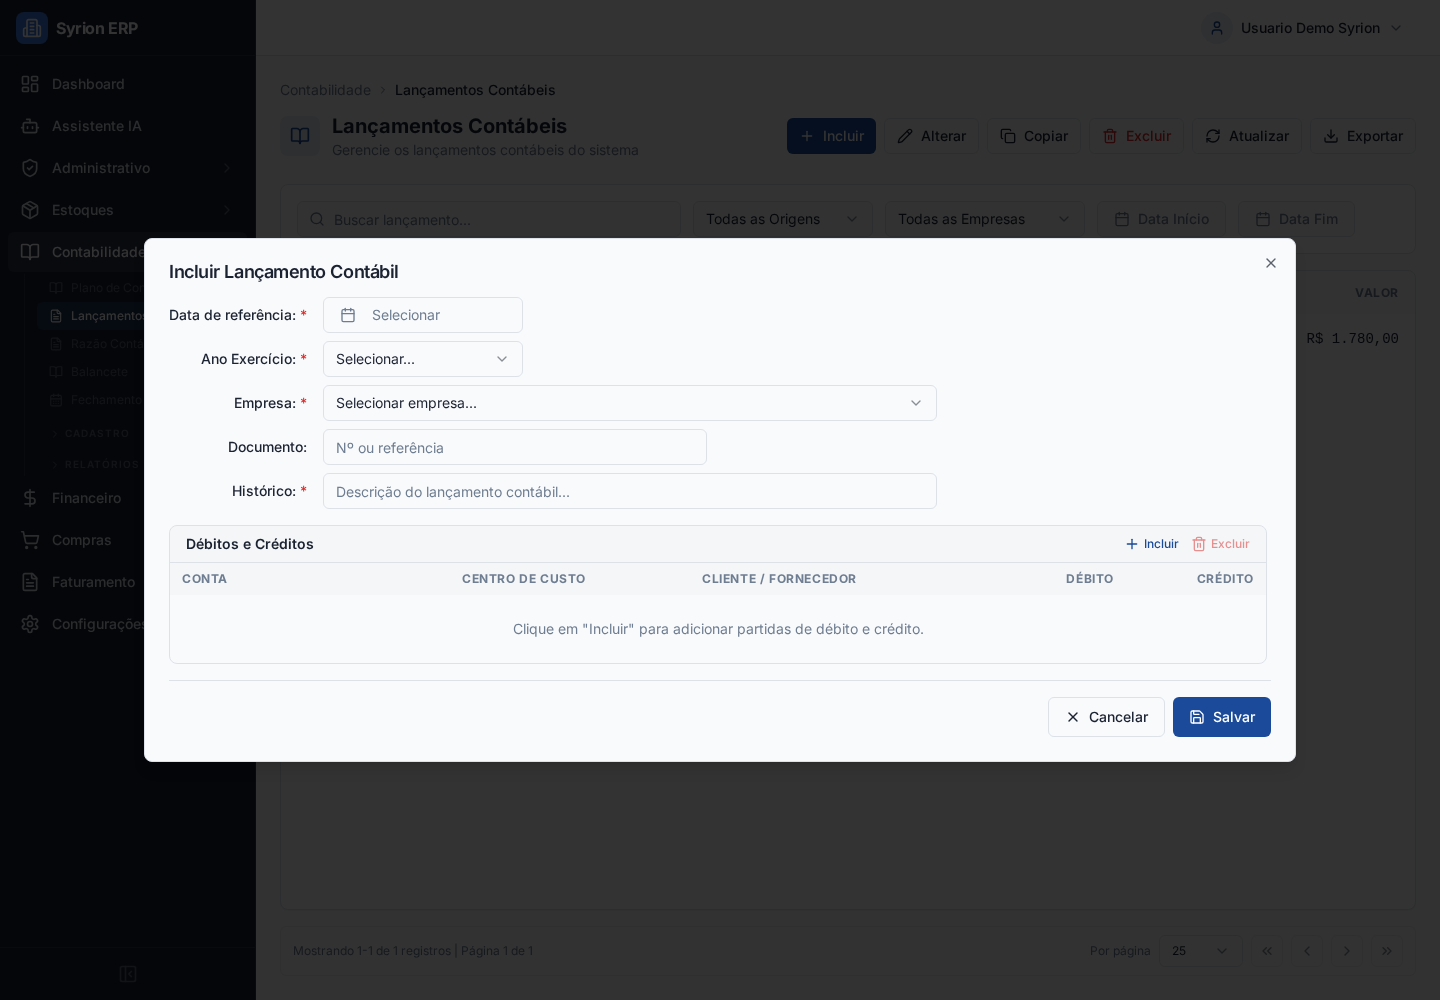1440x1000 pixels.
Task: Add a row with Incluir in Débitos e Créditos
Action: [1152, 544]
